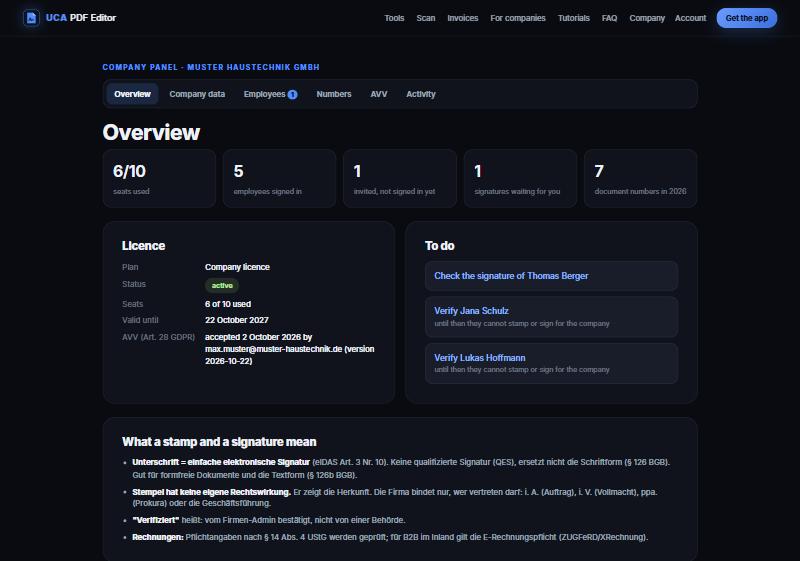Open Tutorials in the navigation bar
This screenshot has height=561, width=800.
pos(573,18)
